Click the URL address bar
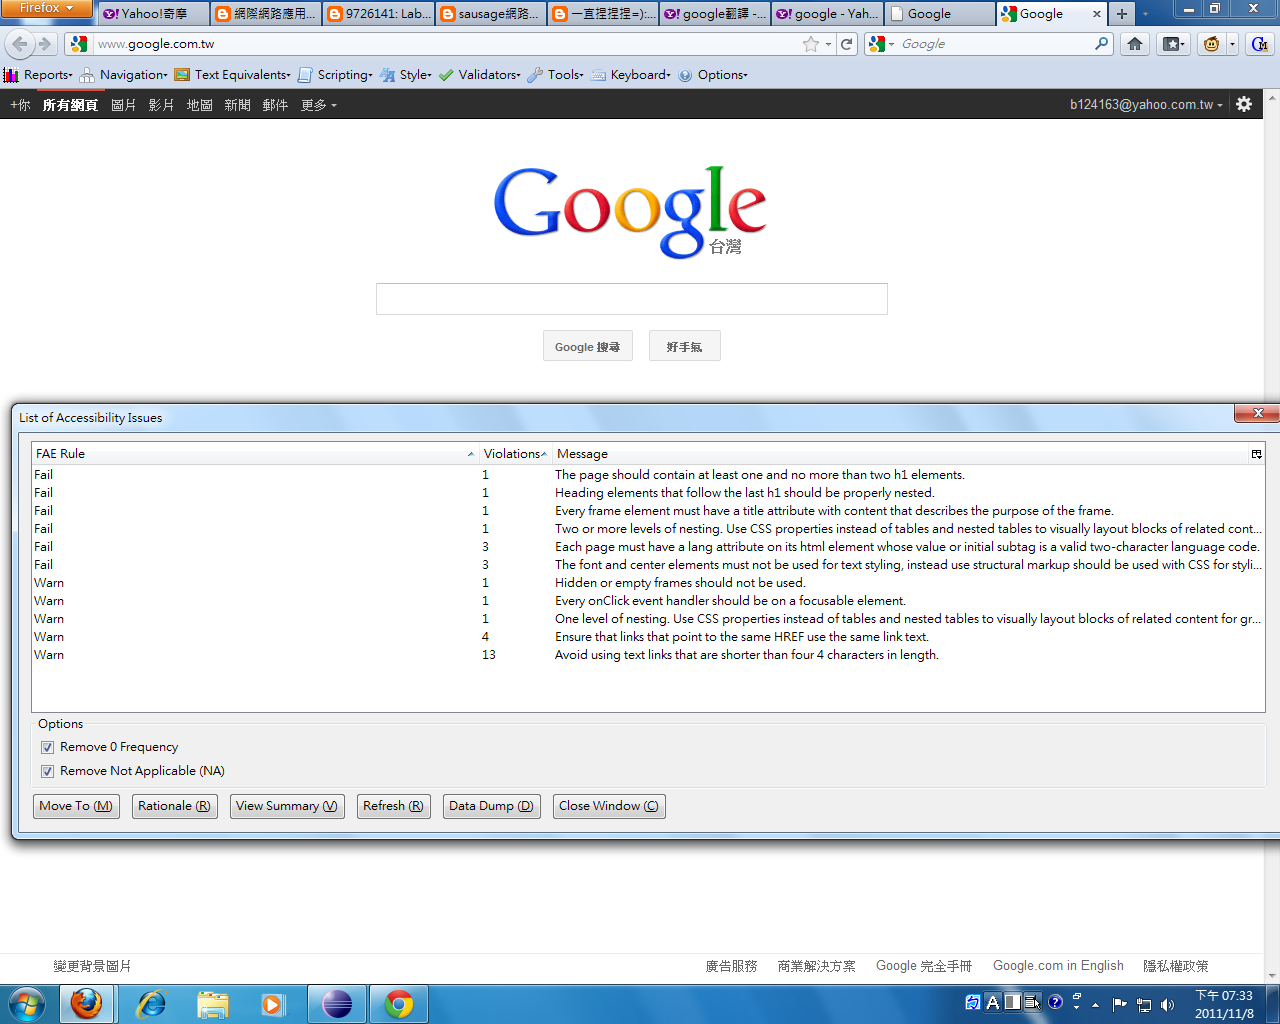This screenshot has height=1024, width=1280. point(446,44)
